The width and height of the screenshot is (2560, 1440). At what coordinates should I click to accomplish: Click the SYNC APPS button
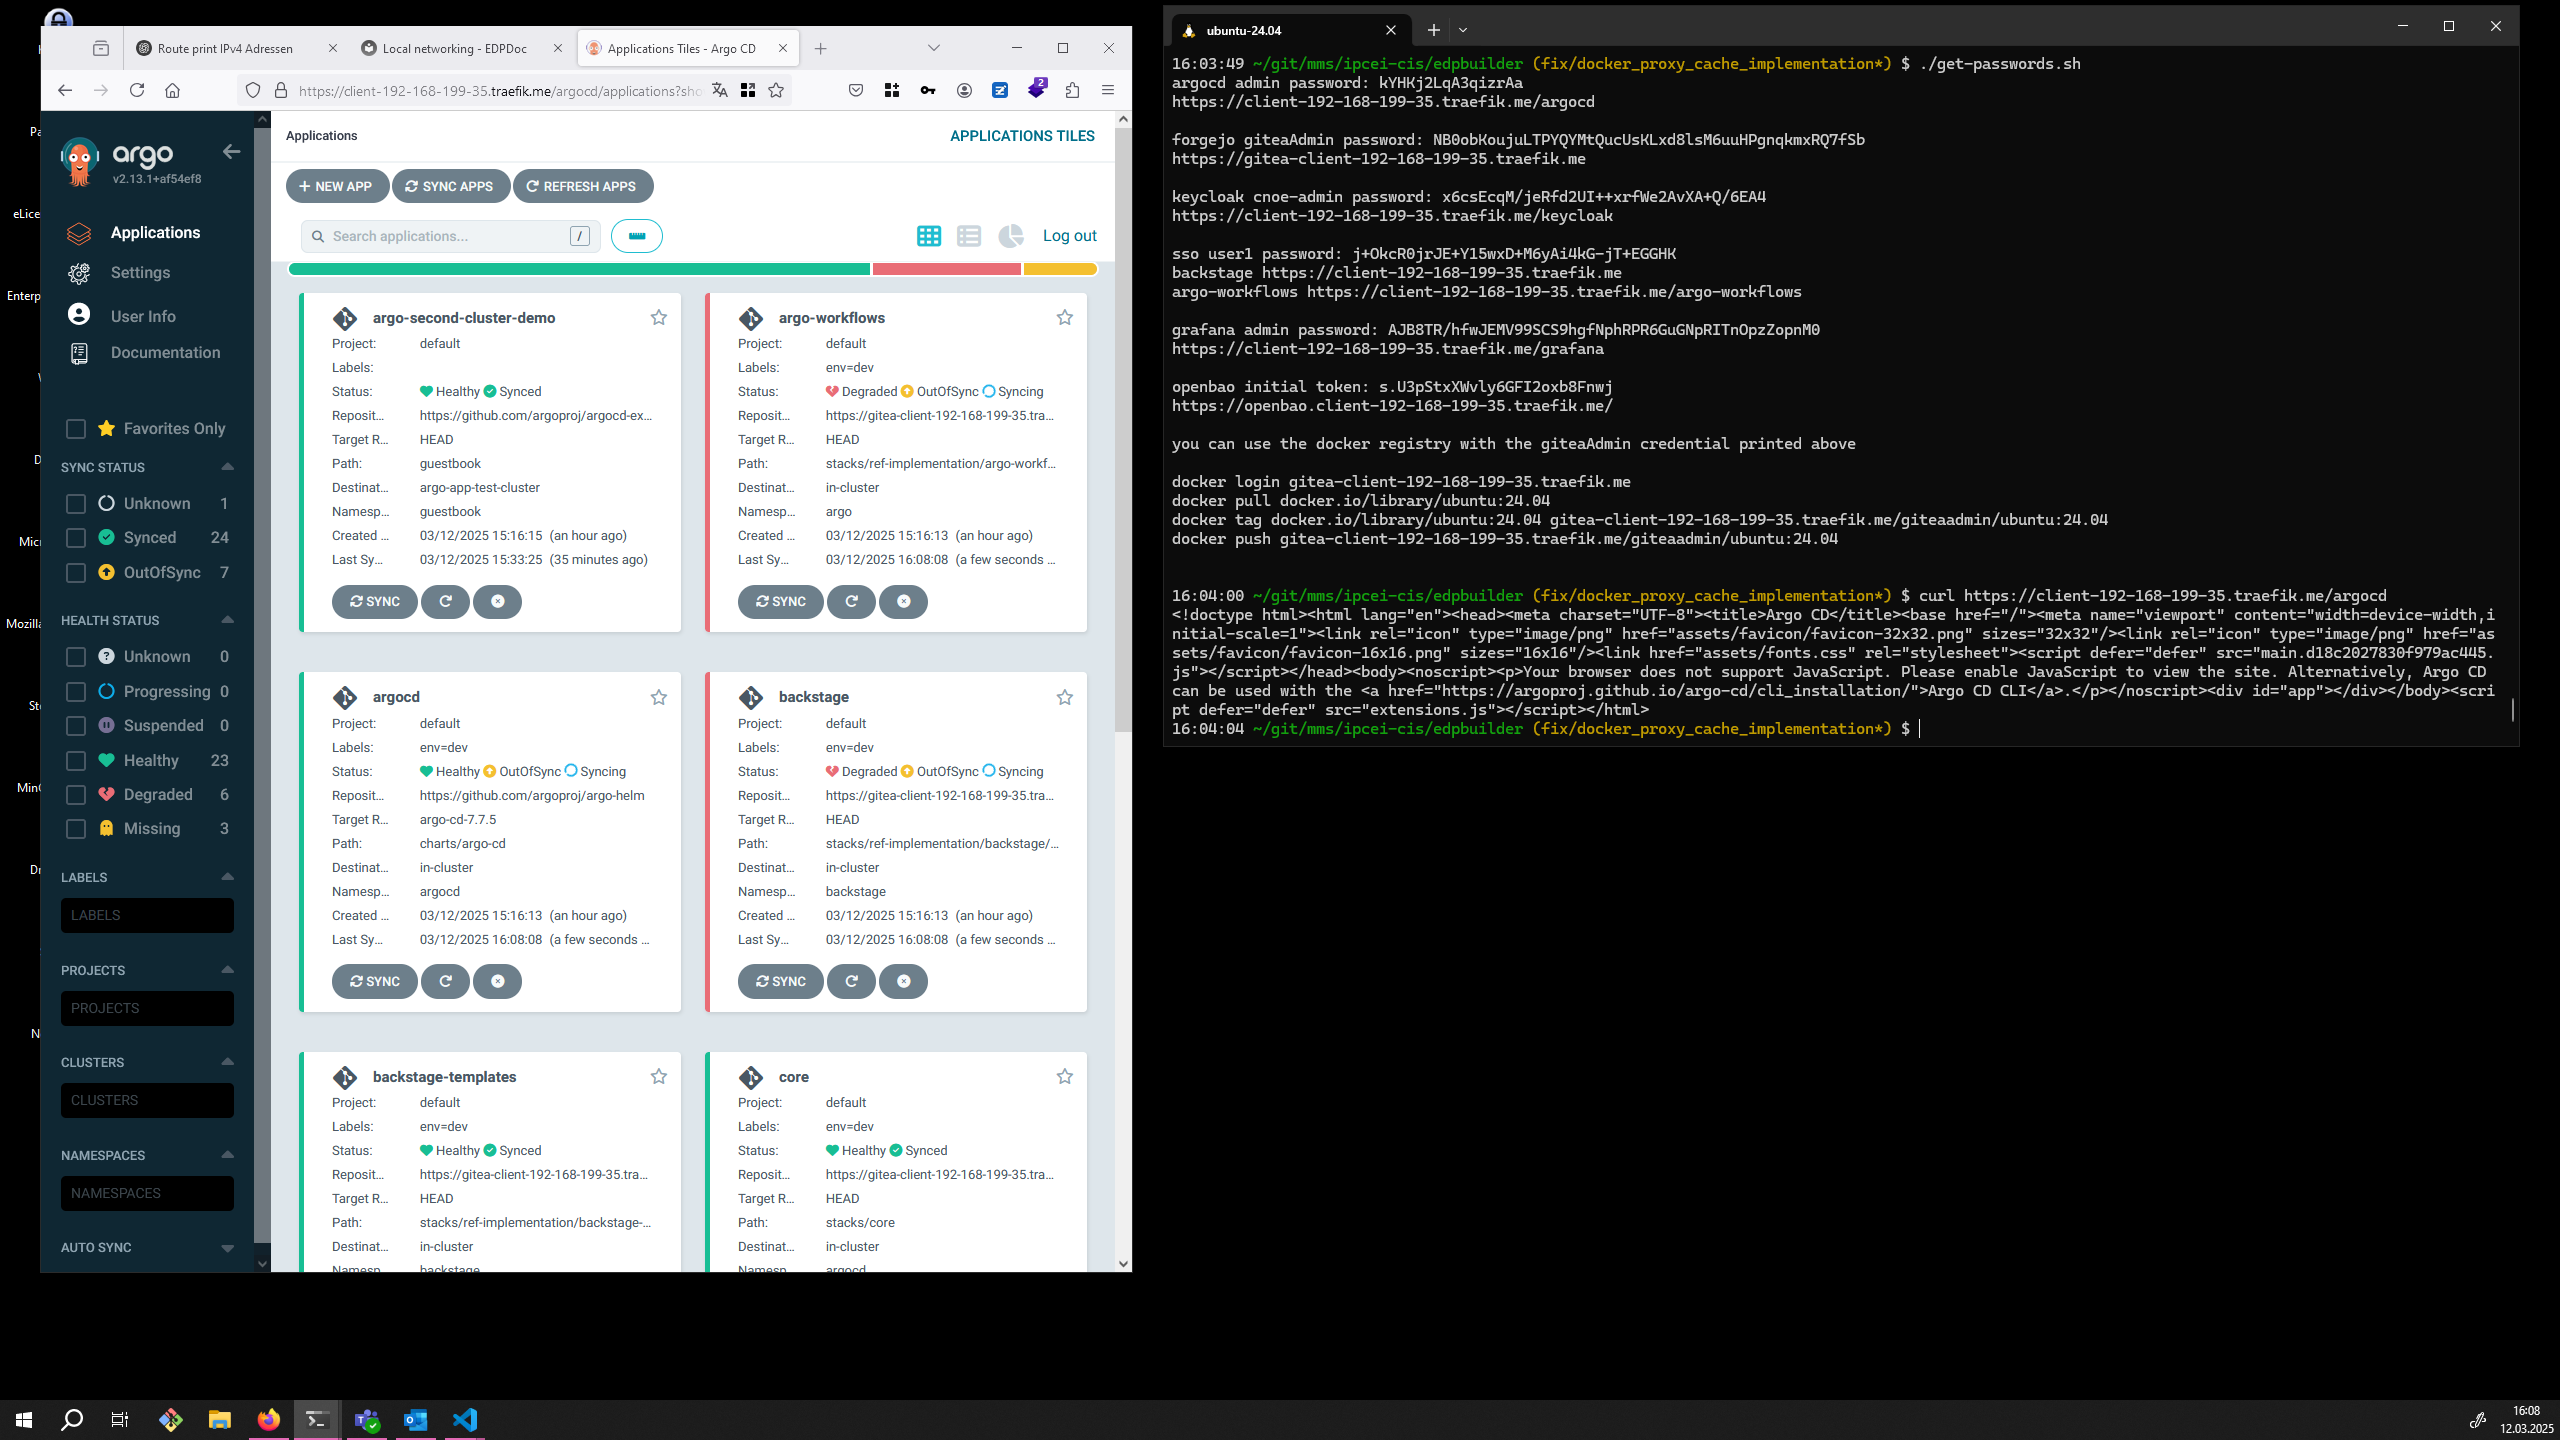point(450,186)
